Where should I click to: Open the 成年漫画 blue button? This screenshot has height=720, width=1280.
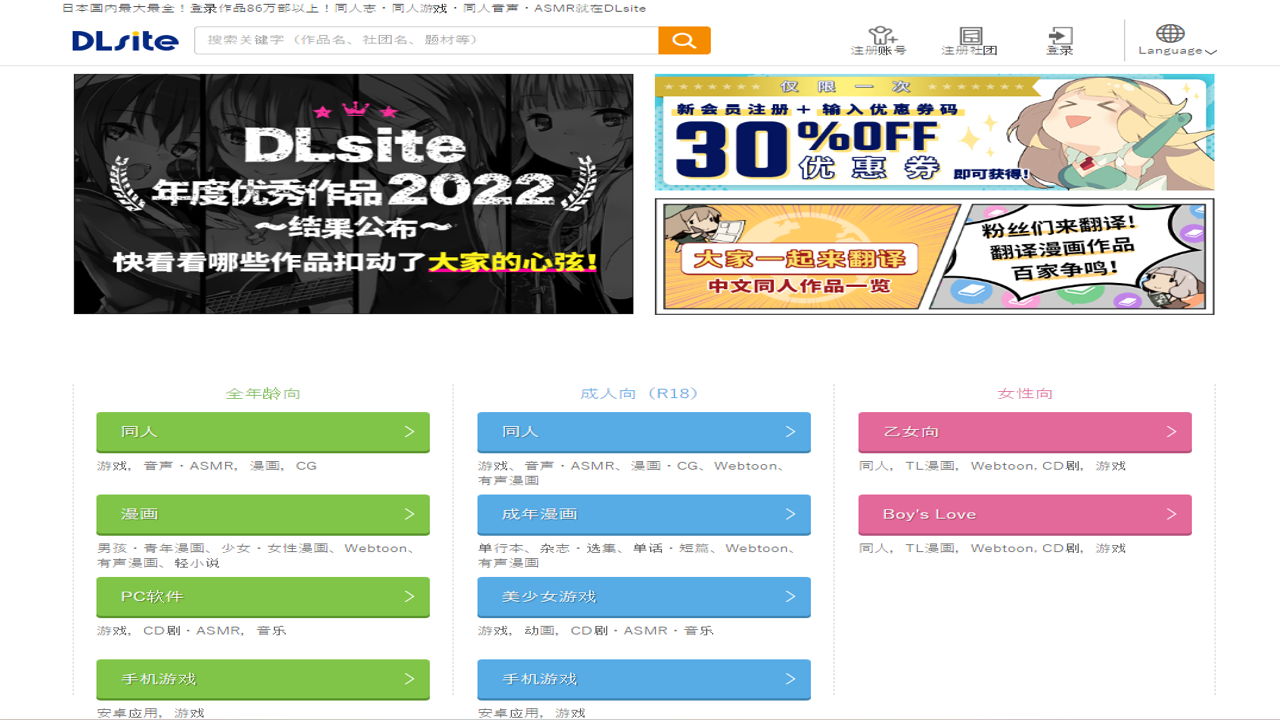click(x=644, y=514)
